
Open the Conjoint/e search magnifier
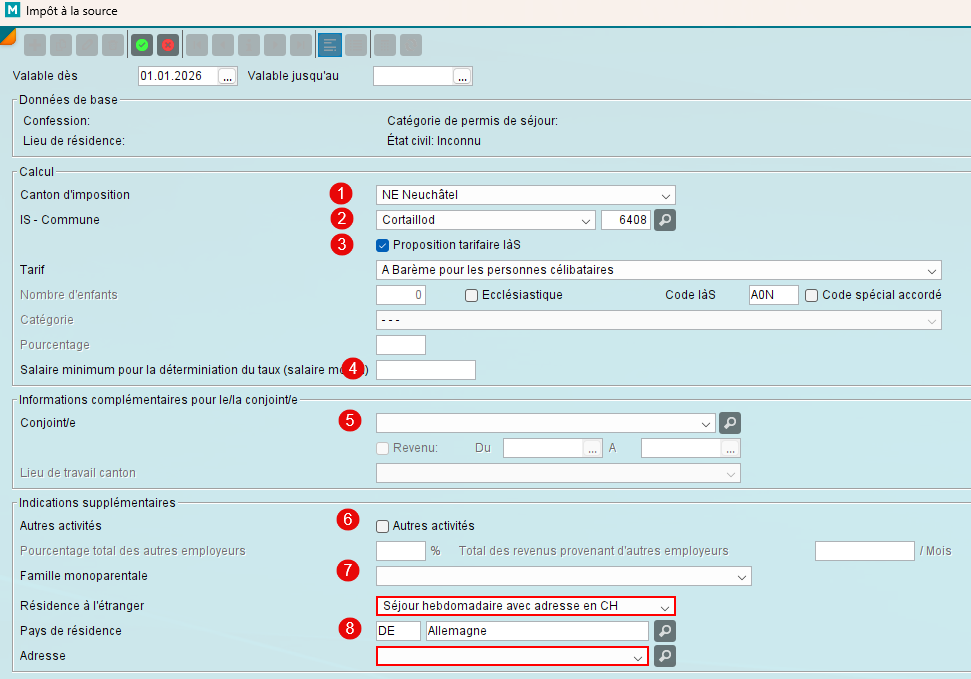coord(731,423)
